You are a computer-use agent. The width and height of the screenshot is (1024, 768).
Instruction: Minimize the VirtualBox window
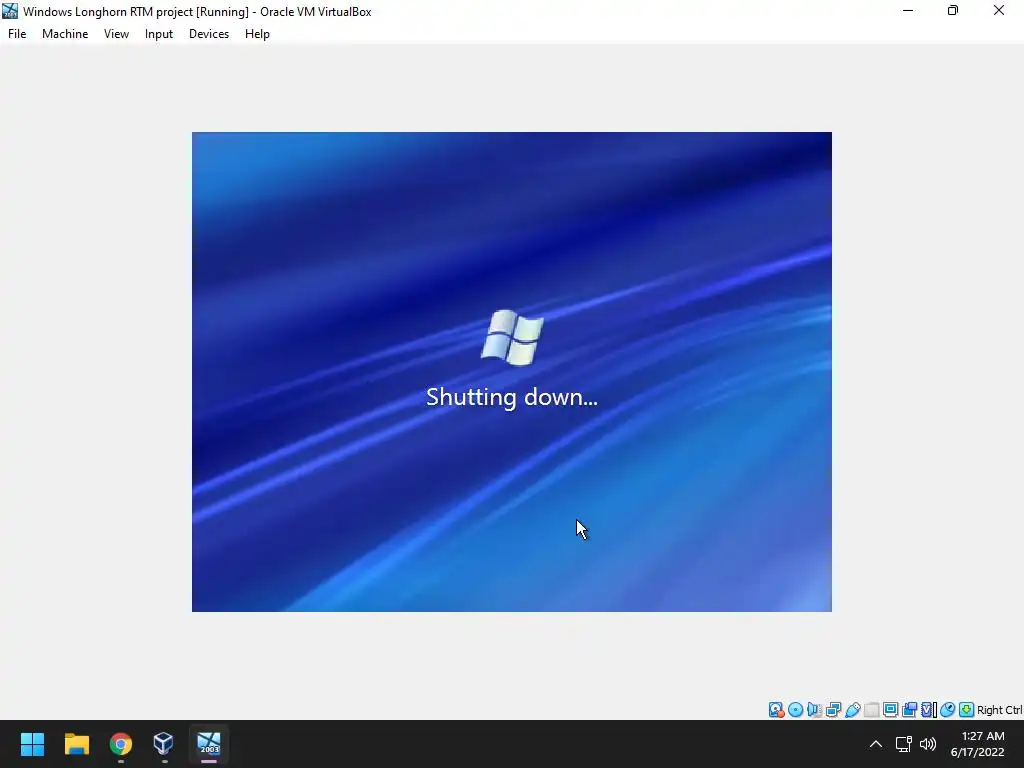(908, 11)
